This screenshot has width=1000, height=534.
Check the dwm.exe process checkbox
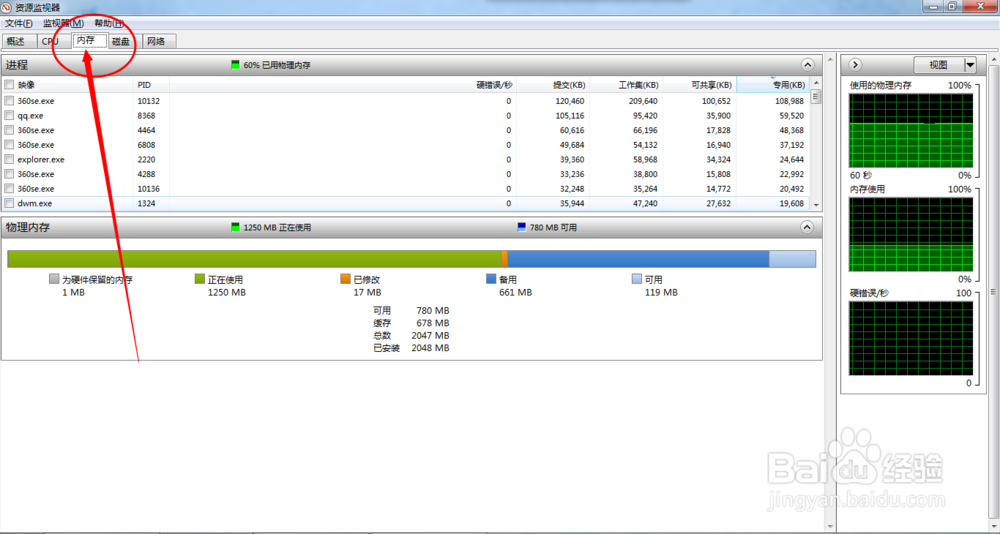[9, 204]
